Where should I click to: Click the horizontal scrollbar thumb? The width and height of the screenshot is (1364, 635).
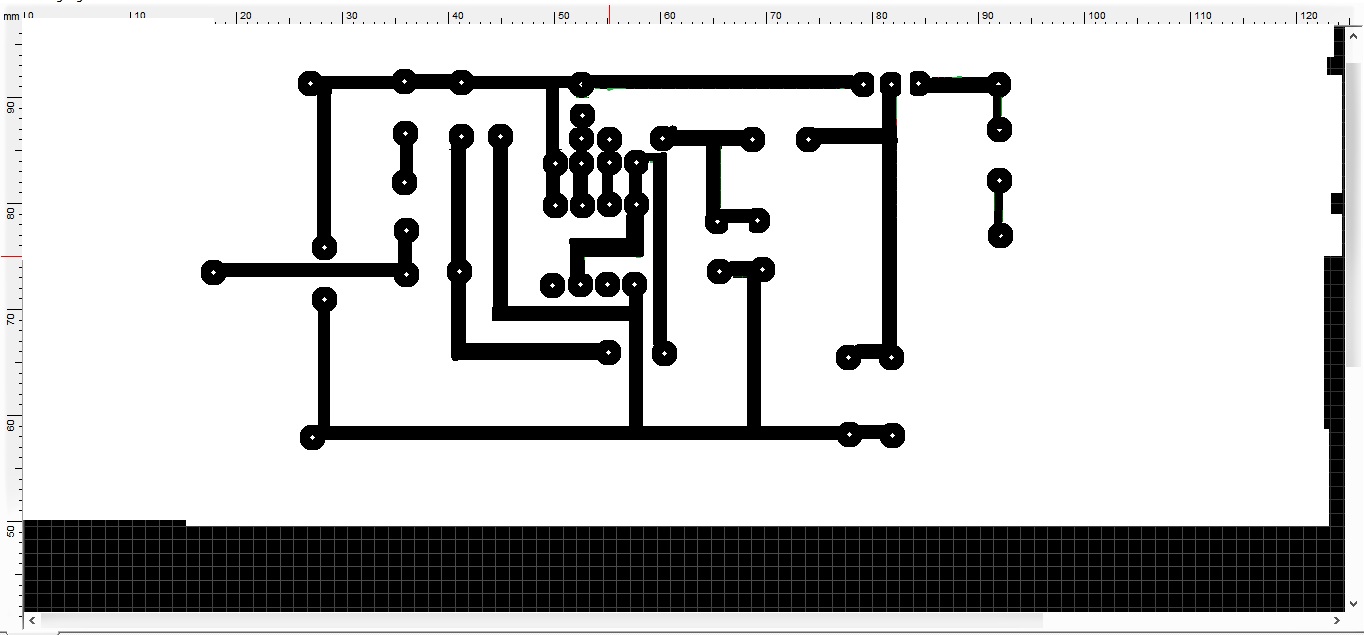(x=540, y=620)
